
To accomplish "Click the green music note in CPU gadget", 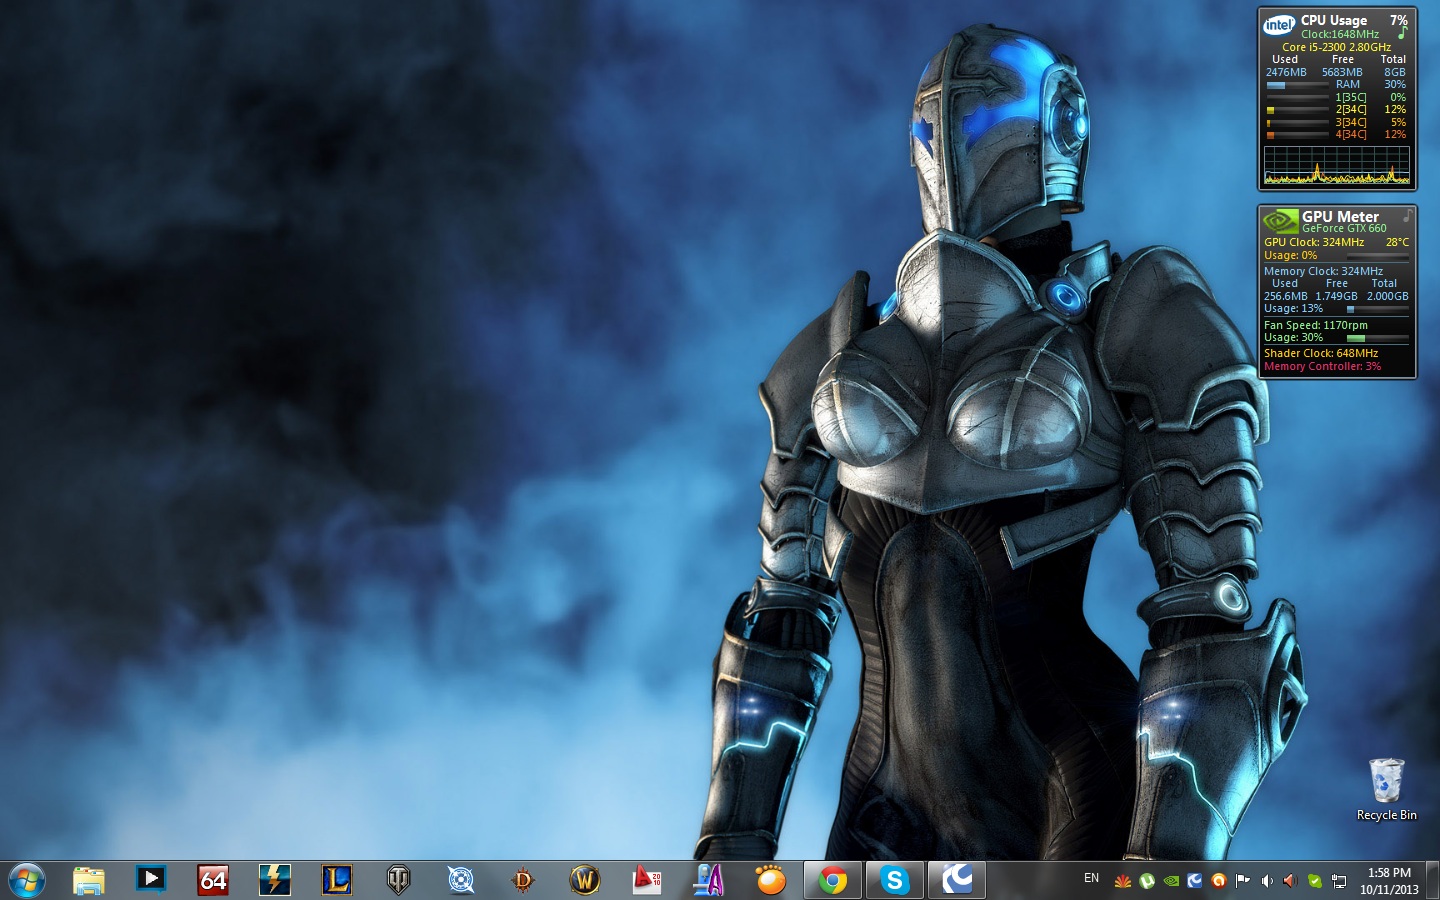I will [x=1402, y=33].
